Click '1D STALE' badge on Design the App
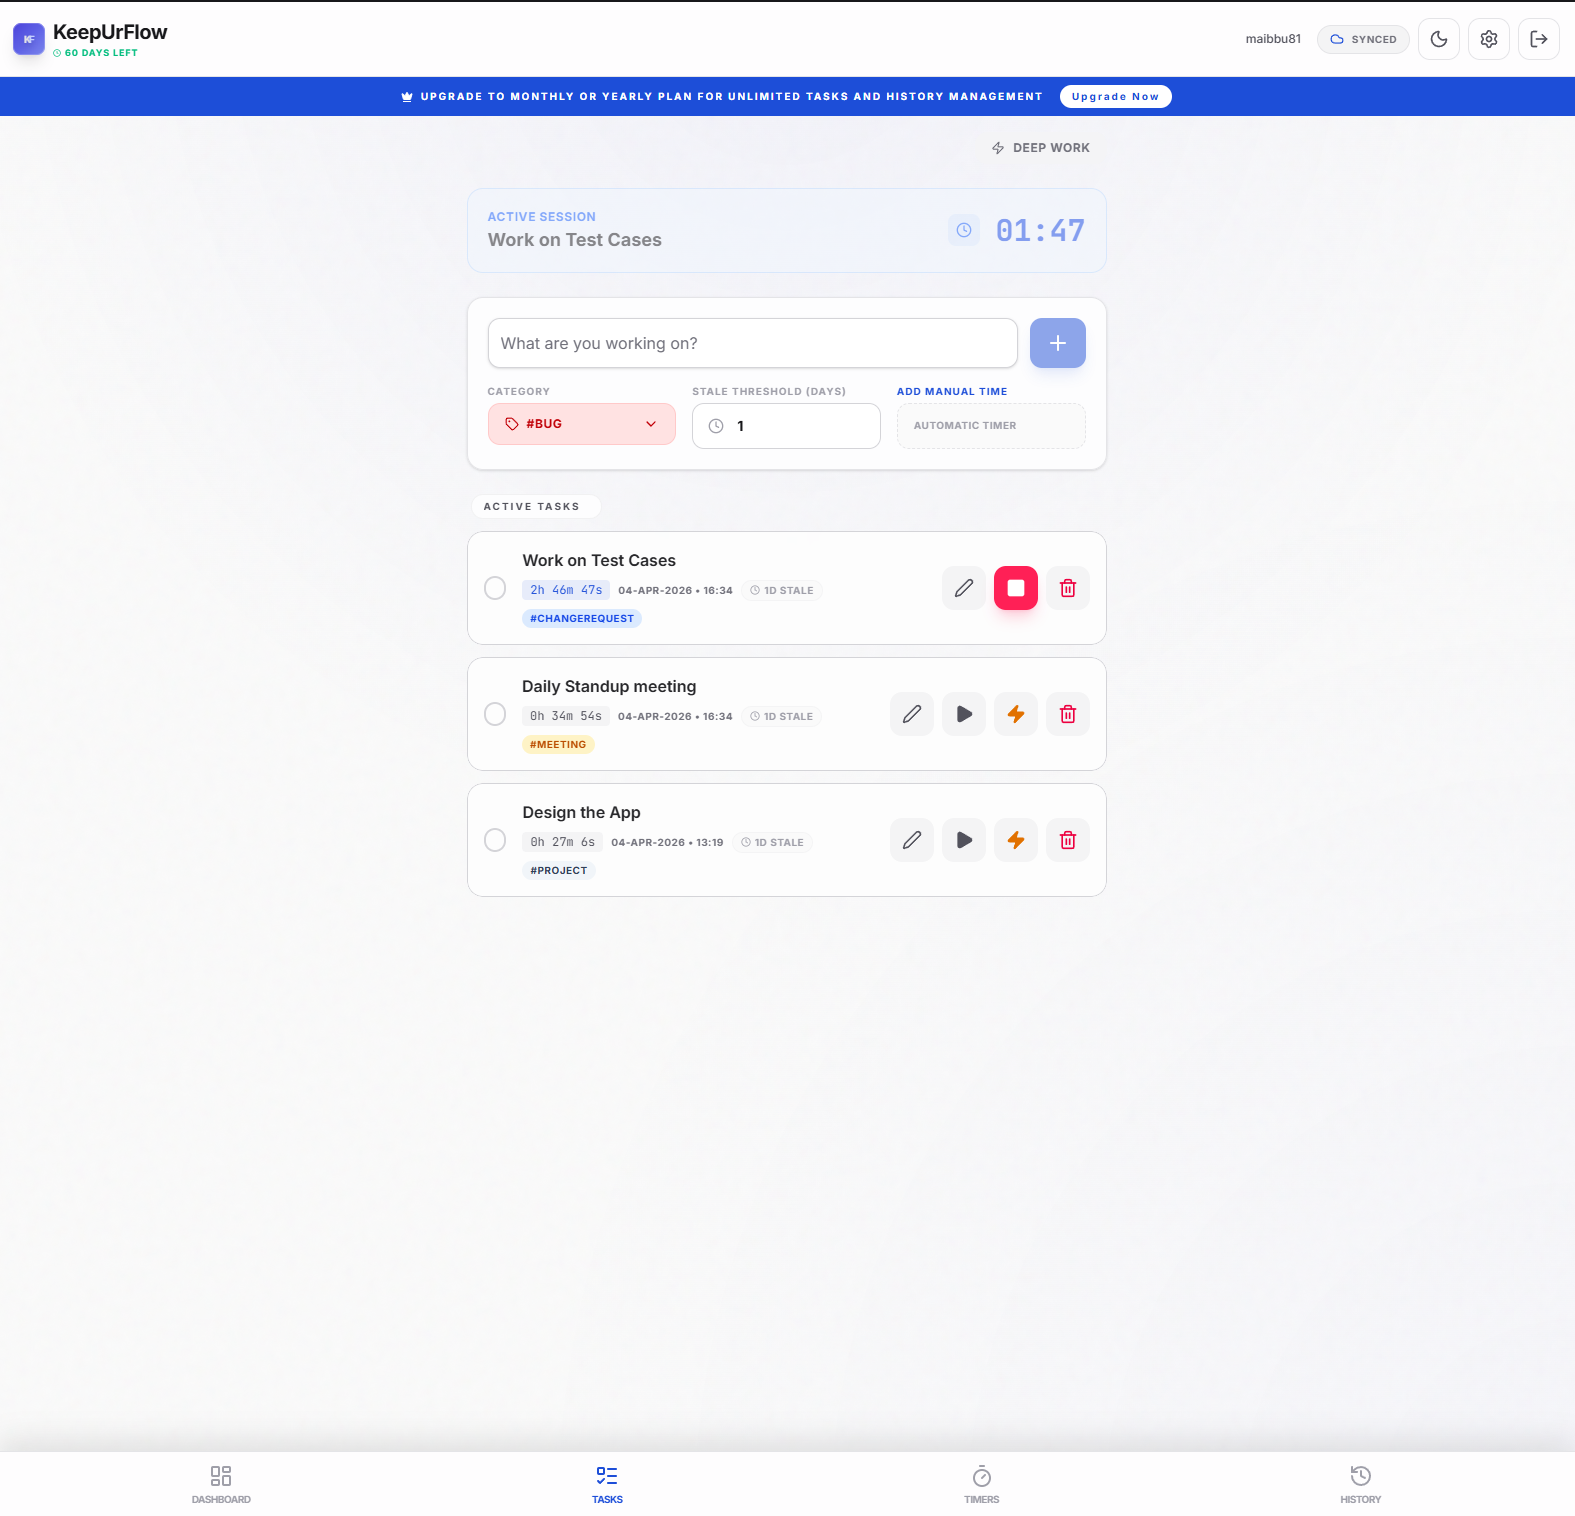Screen dimensions: 1575x1516 click(772, 843)
